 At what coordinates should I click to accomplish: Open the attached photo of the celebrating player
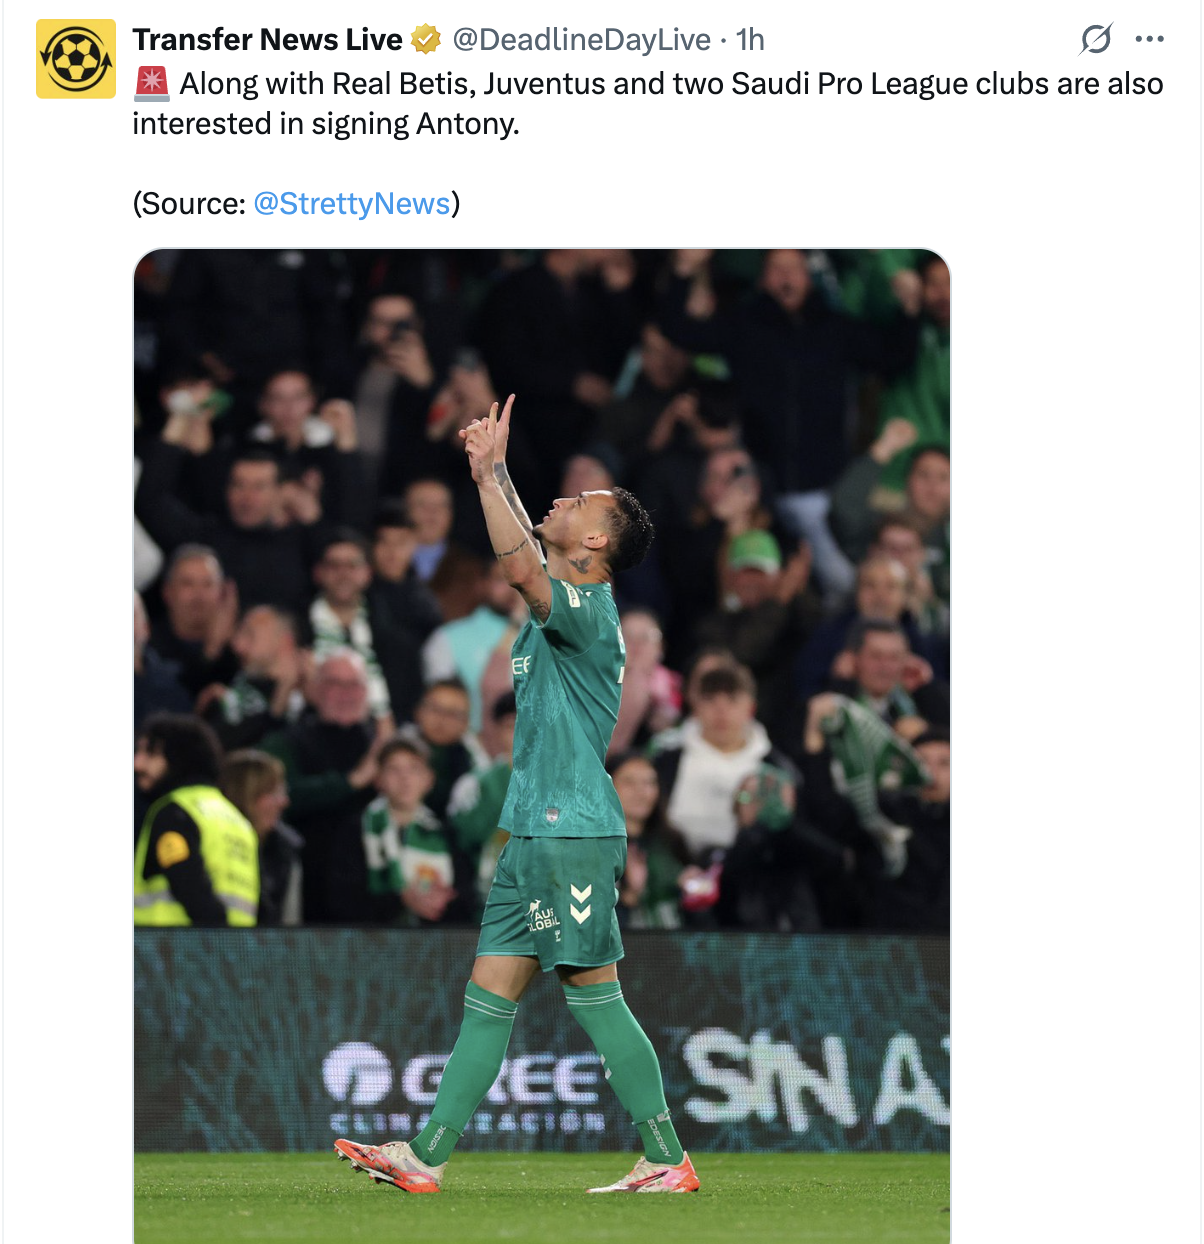542,746
